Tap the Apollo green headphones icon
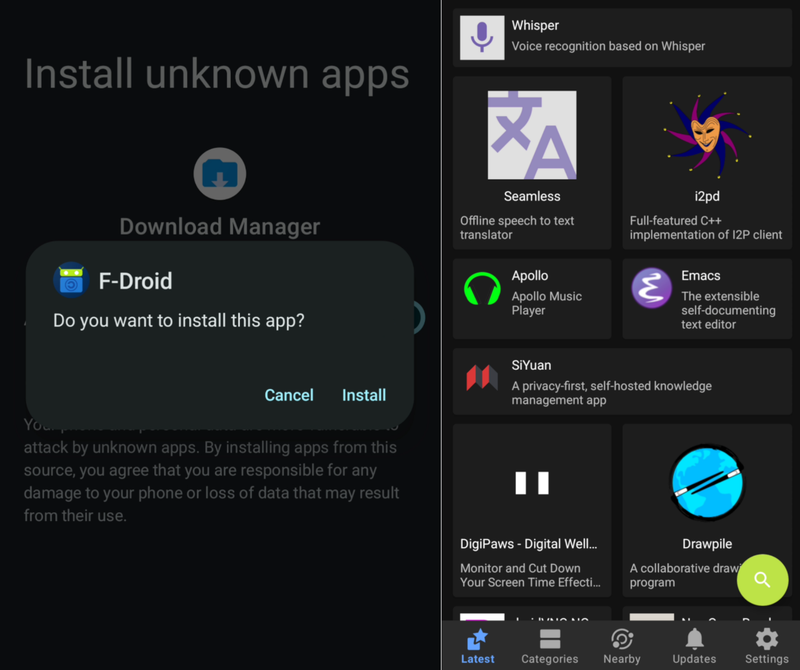 482,290
